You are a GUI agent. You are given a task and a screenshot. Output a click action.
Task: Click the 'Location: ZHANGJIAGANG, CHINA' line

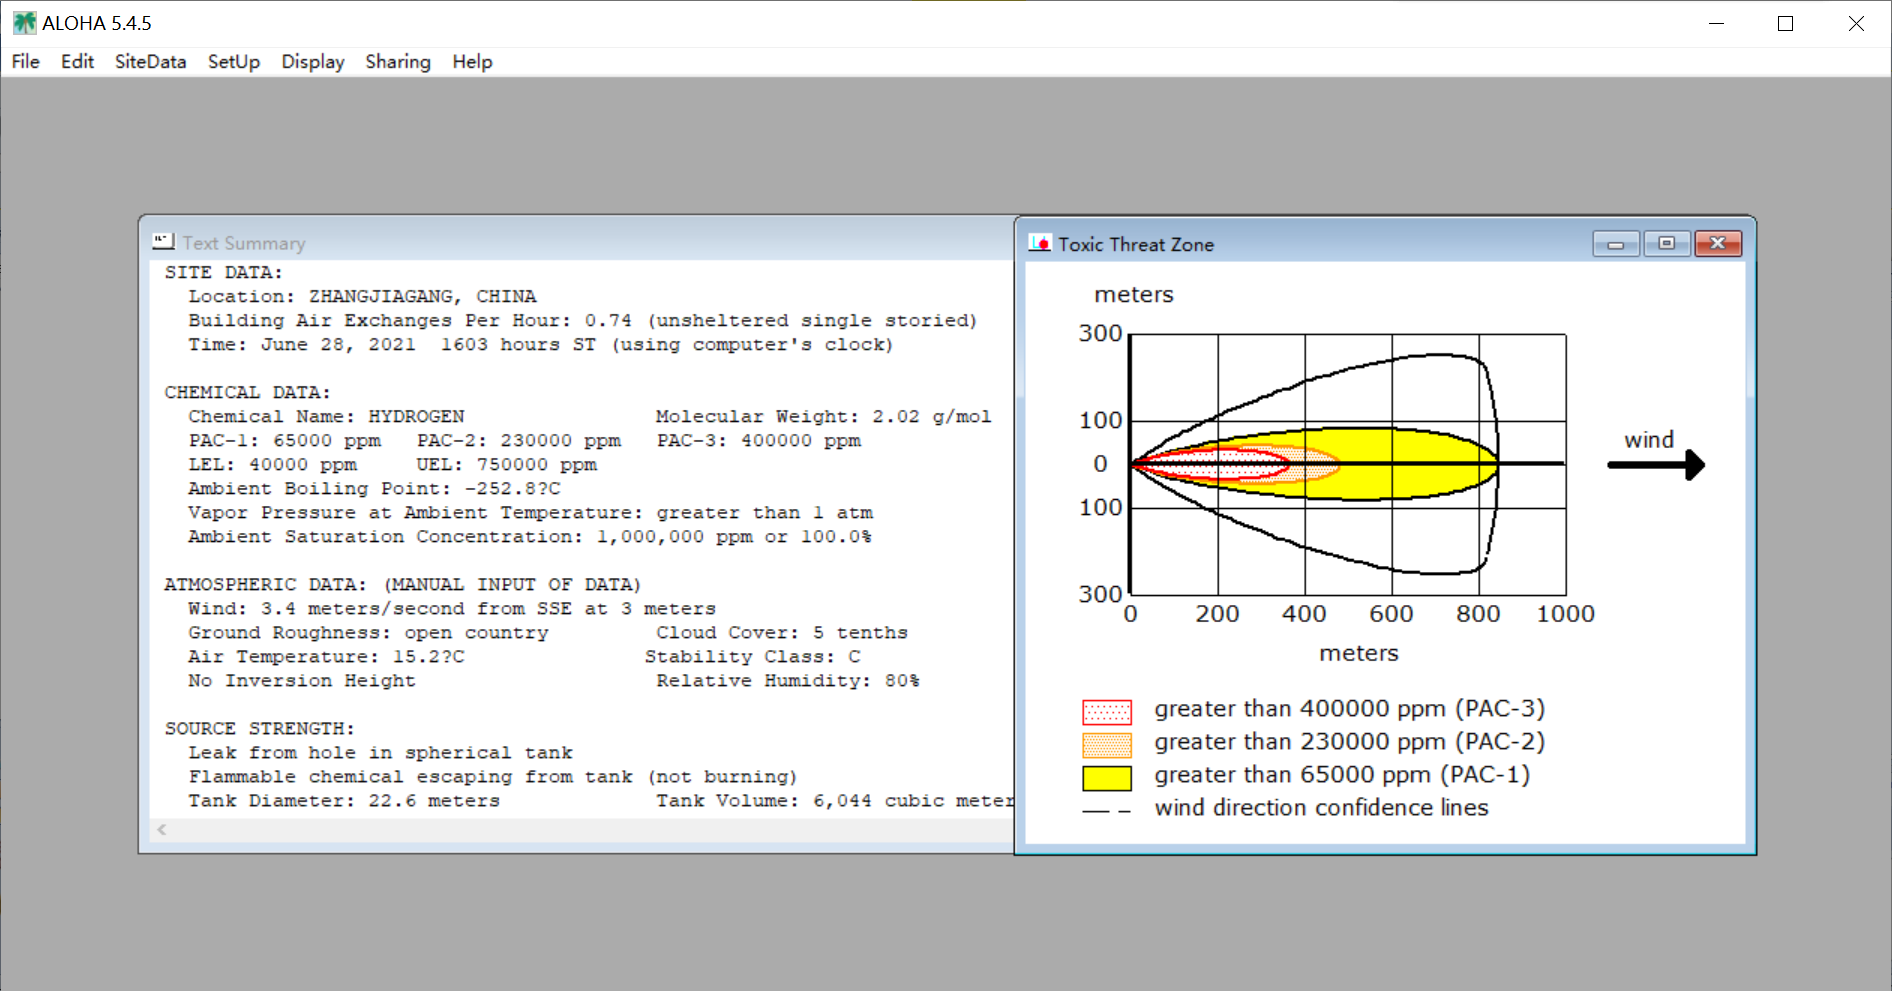coord(362,297)
